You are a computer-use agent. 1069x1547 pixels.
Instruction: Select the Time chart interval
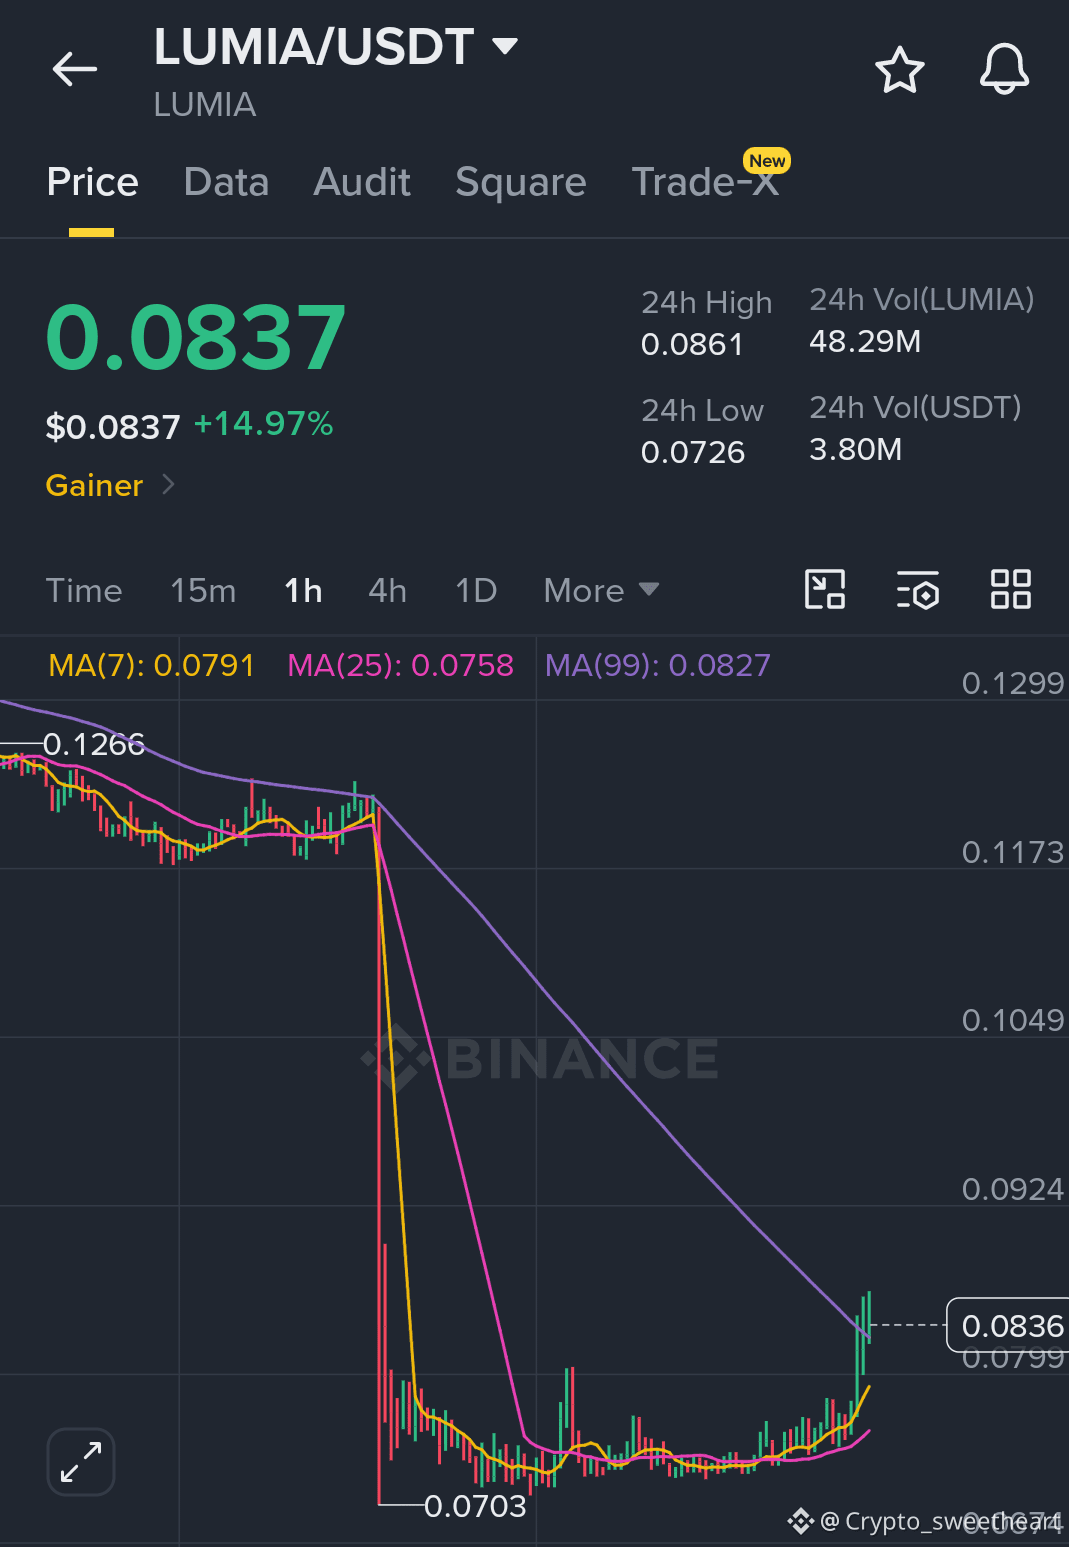coord(84,590)
